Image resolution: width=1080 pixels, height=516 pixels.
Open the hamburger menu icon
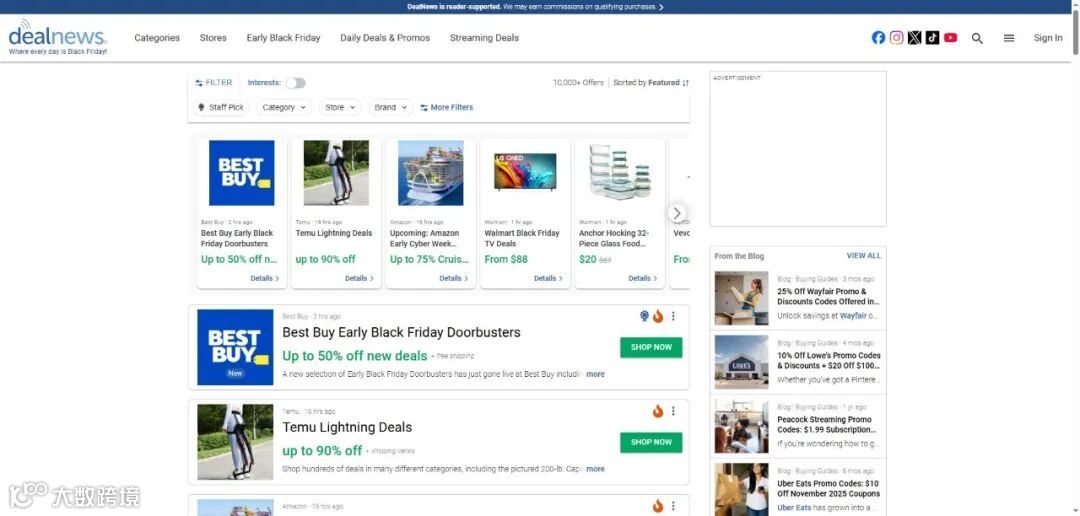point(1009,39)
